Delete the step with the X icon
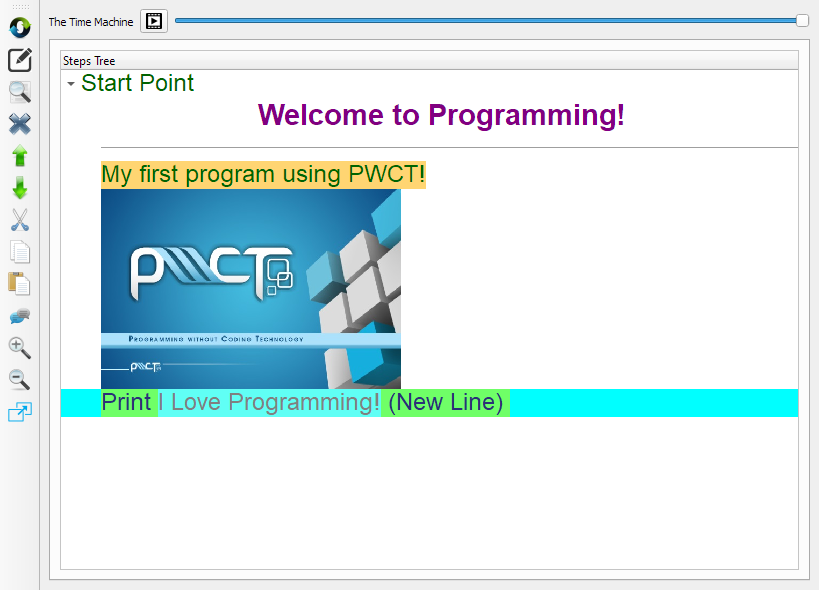Image resolution: width=819 pixels, height=590 pixels. 20,124
